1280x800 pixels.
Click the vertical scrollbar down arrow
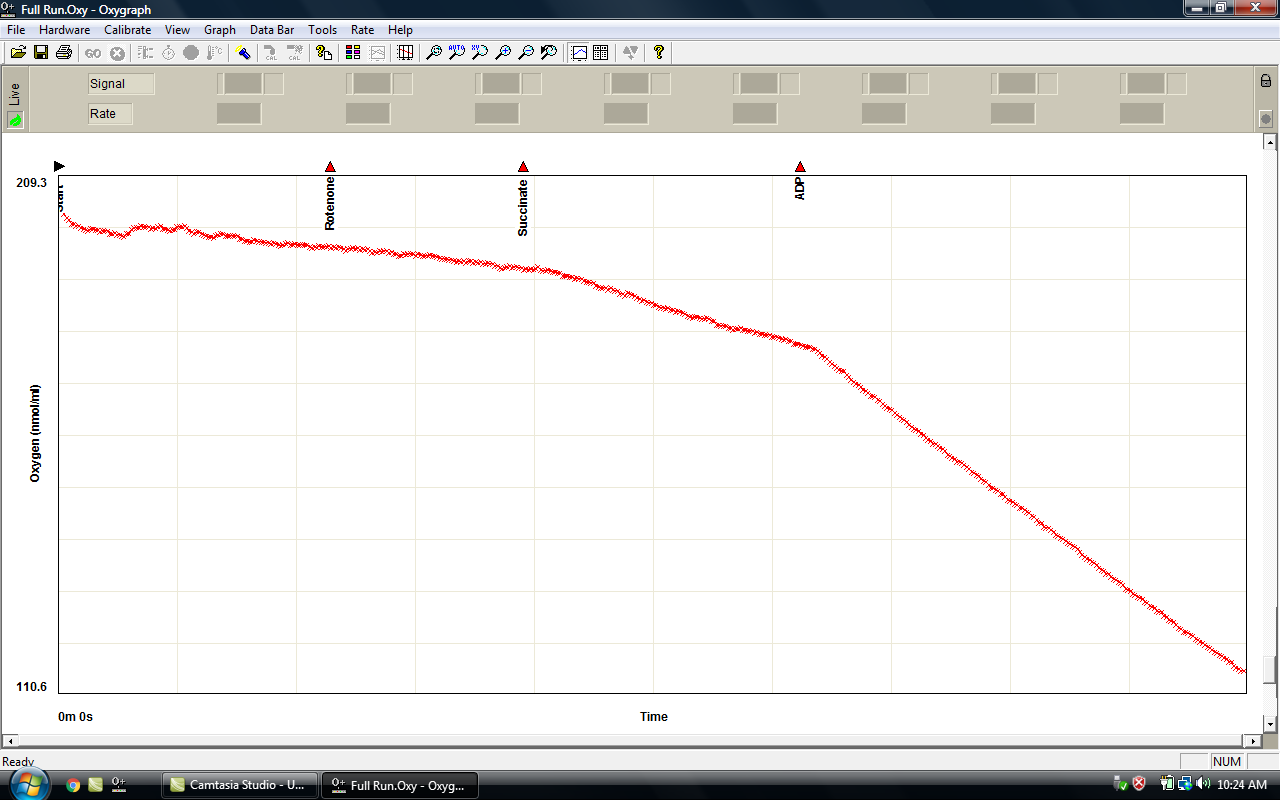(1271, 723)
